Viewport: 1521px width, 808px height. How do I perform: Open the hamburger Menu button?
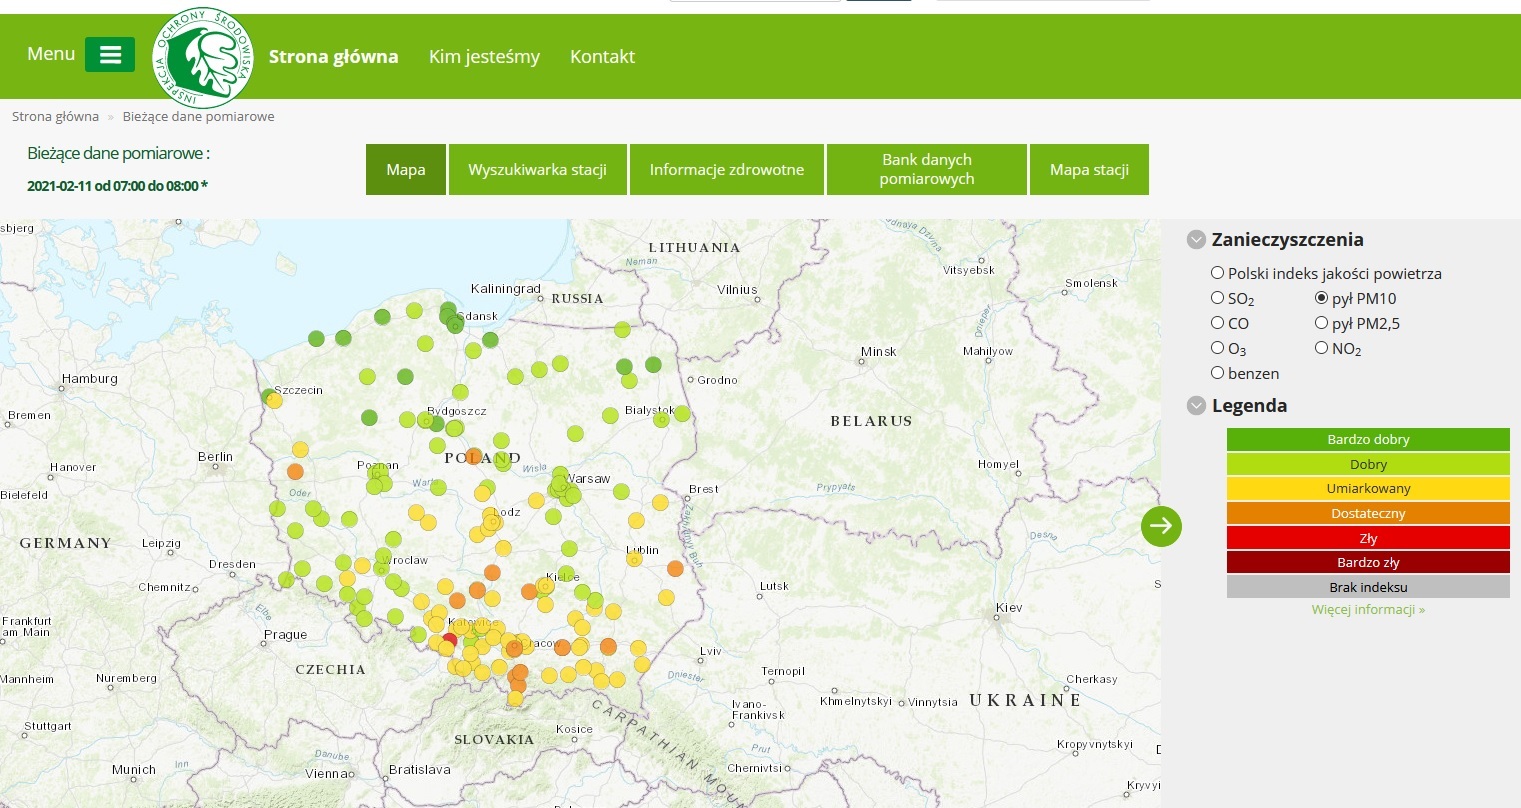point(110,55)
